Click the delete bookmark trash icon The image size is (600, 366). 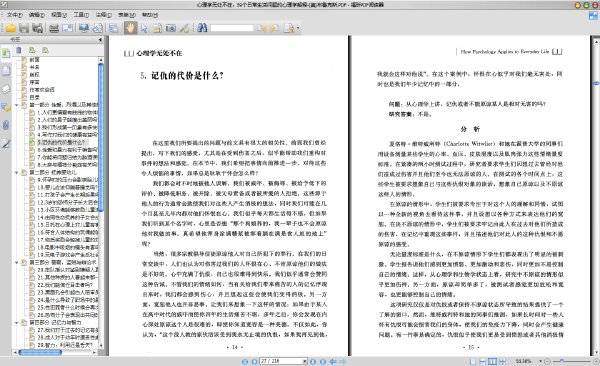pyautogui.click(x=18, y=50)
